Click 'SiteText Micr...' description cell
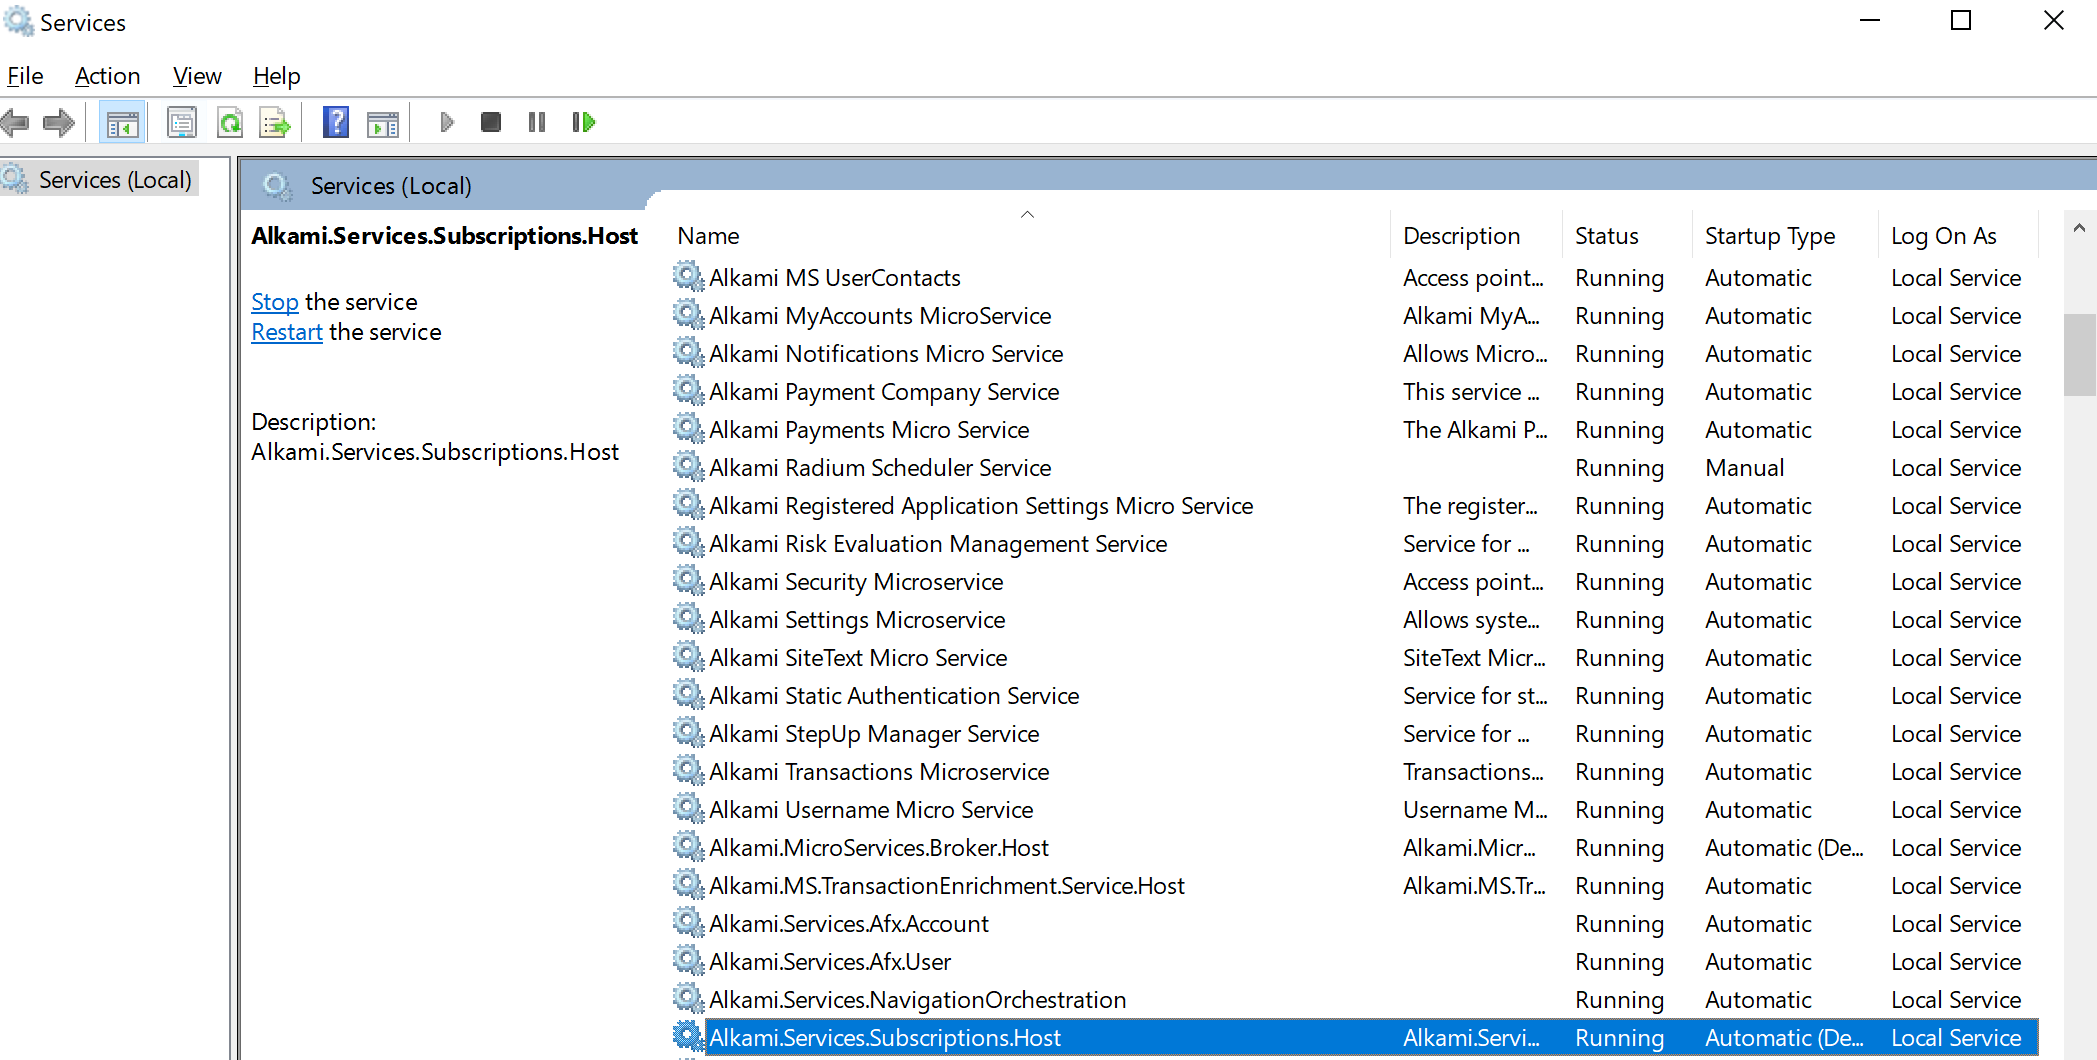 click(x=1474, y=658)
